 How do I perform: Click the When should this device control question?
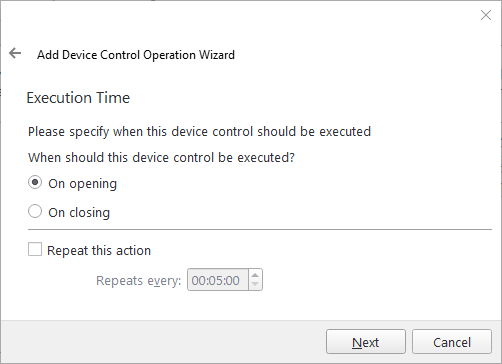coord(161,157)
